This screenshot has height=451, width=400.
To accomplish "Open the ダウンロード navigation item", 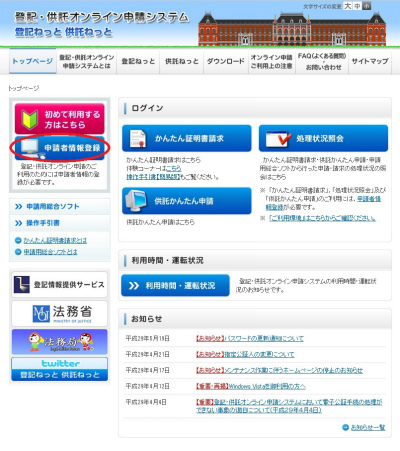I will point(226,61).
